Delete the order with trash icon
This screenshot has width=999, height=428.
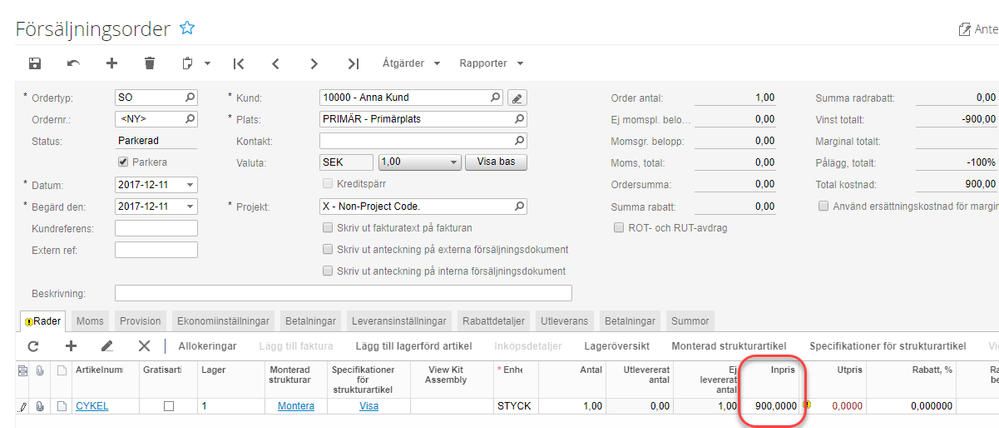149,64
